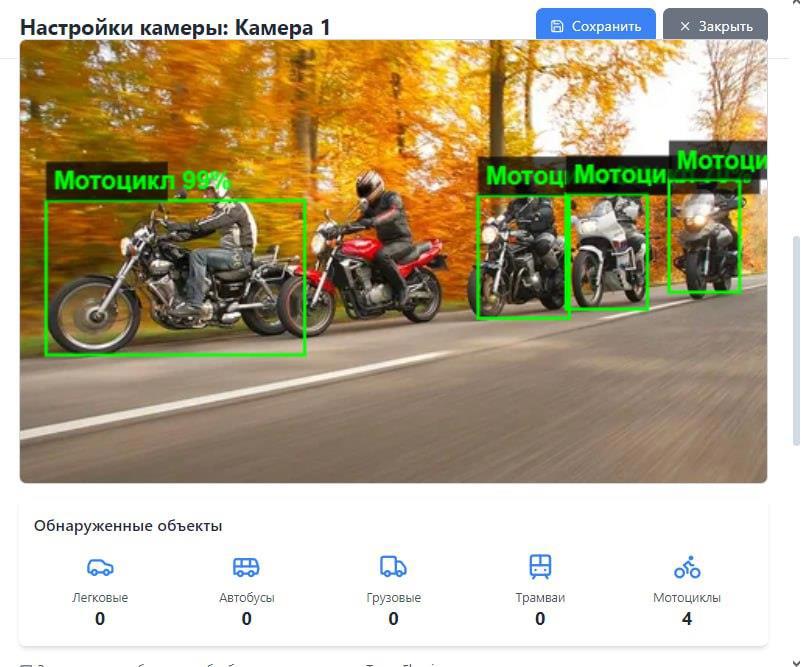Click the Грузовые truck icon

click(x=393, y=567)
